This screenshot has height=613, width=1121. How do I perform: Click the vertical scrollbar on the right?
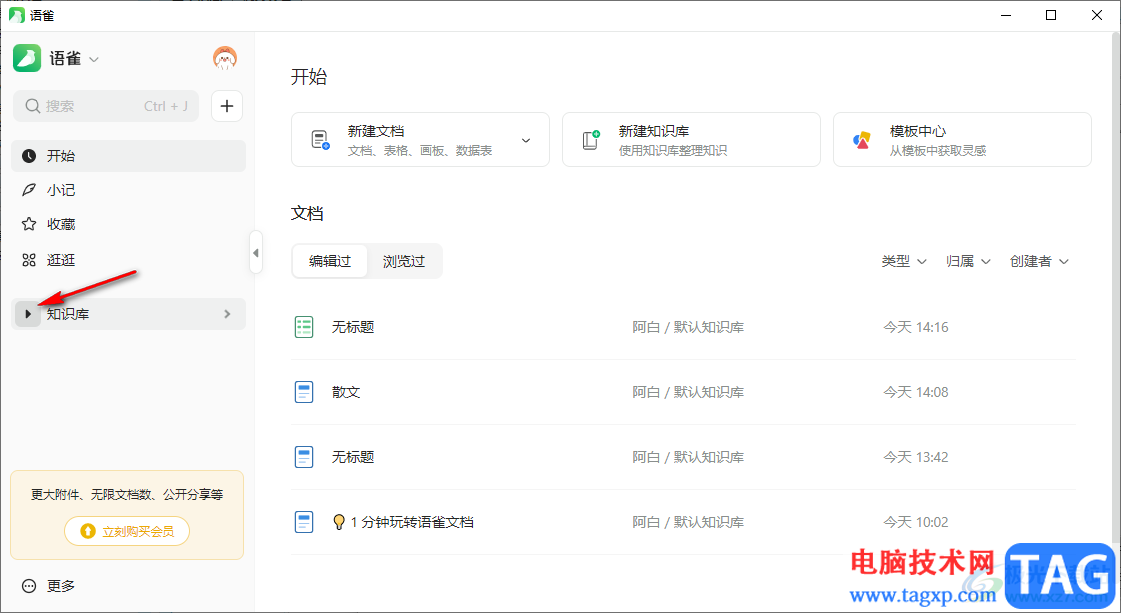(1116, 286)
